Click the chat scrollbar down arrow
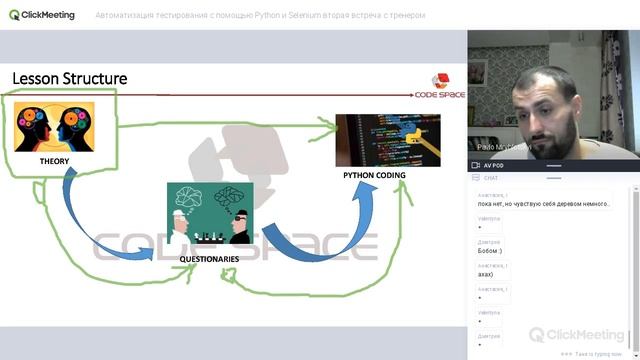This screenshot has width=640, height=360. (x=636, y=356)
